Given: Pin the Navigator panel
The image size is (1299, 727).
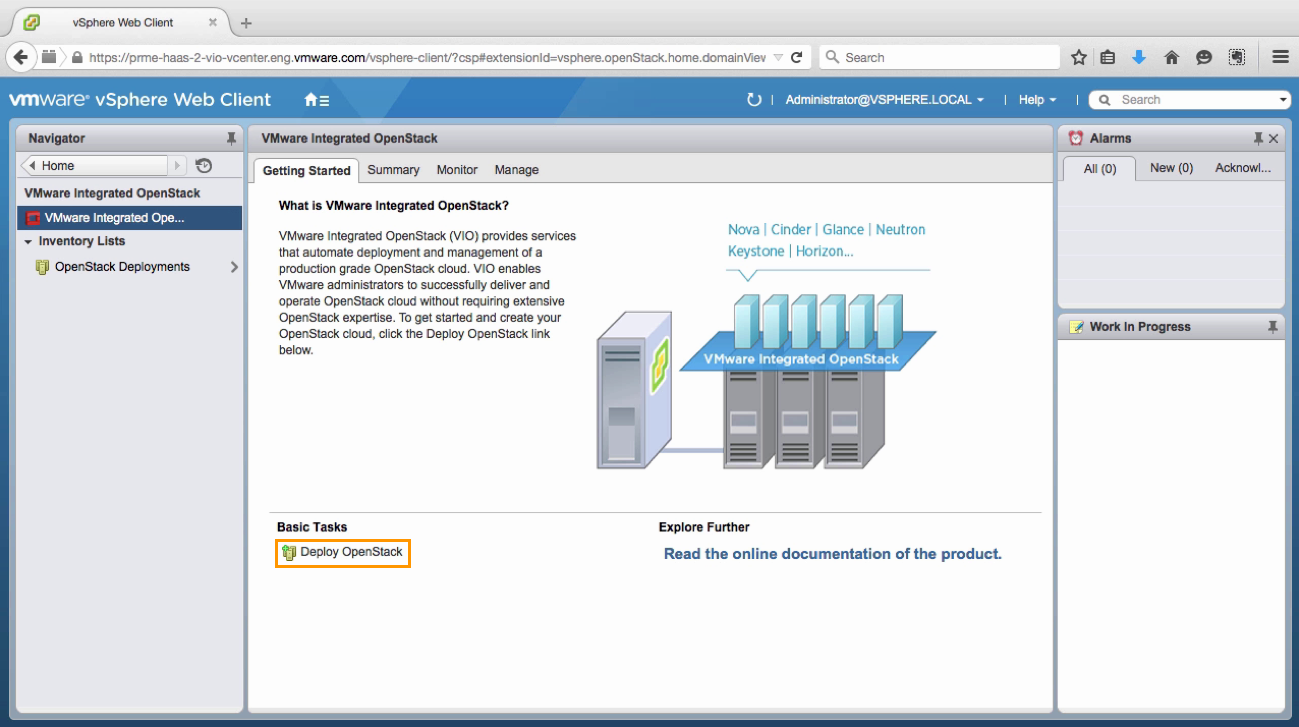Looking at the screenshot, I should 231,138.
